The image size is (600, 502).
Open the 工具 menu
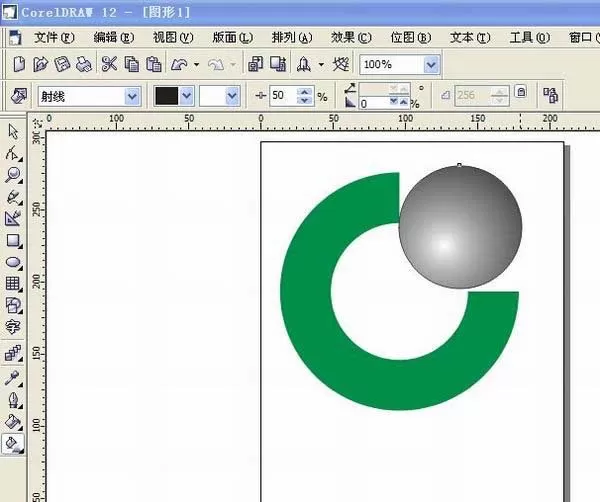[530, 37]
